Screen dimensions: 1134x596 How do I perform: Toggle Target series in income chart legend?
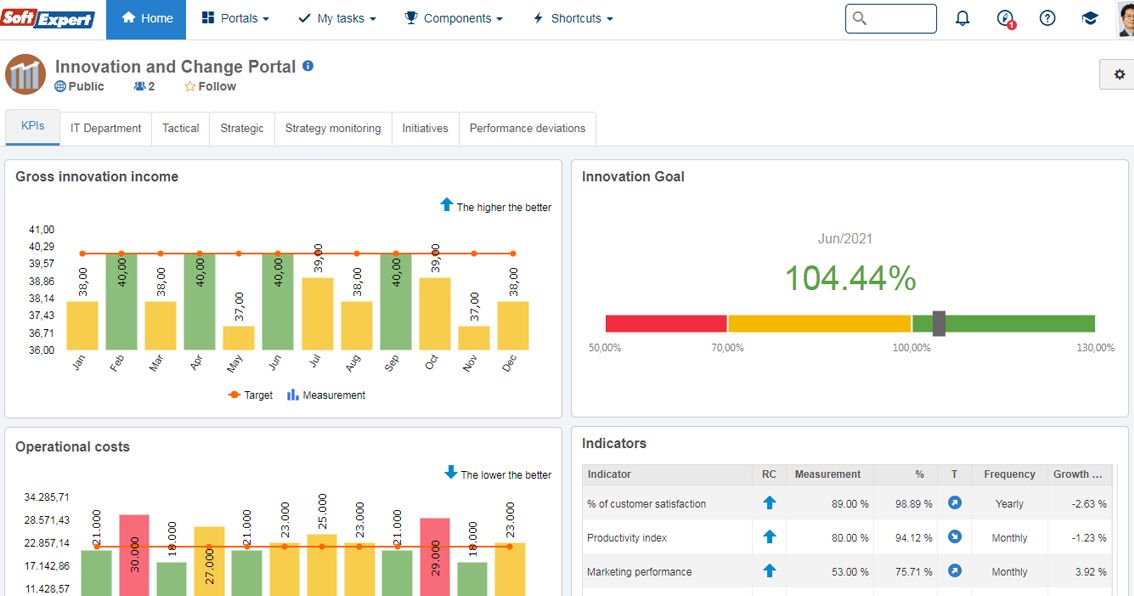pyautogui.click(x=250, y=395)
